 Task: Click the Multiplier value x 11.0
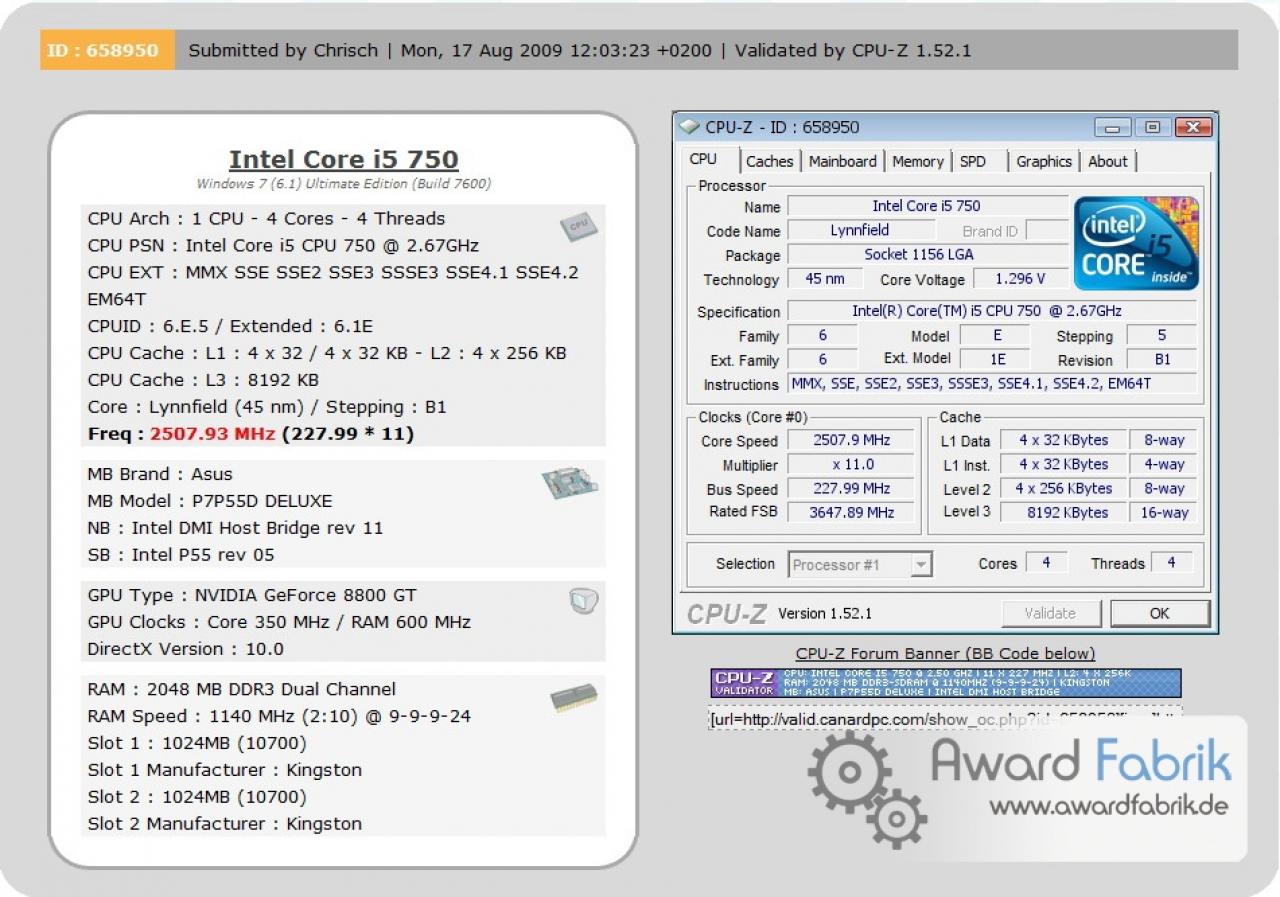click(851, 464)
